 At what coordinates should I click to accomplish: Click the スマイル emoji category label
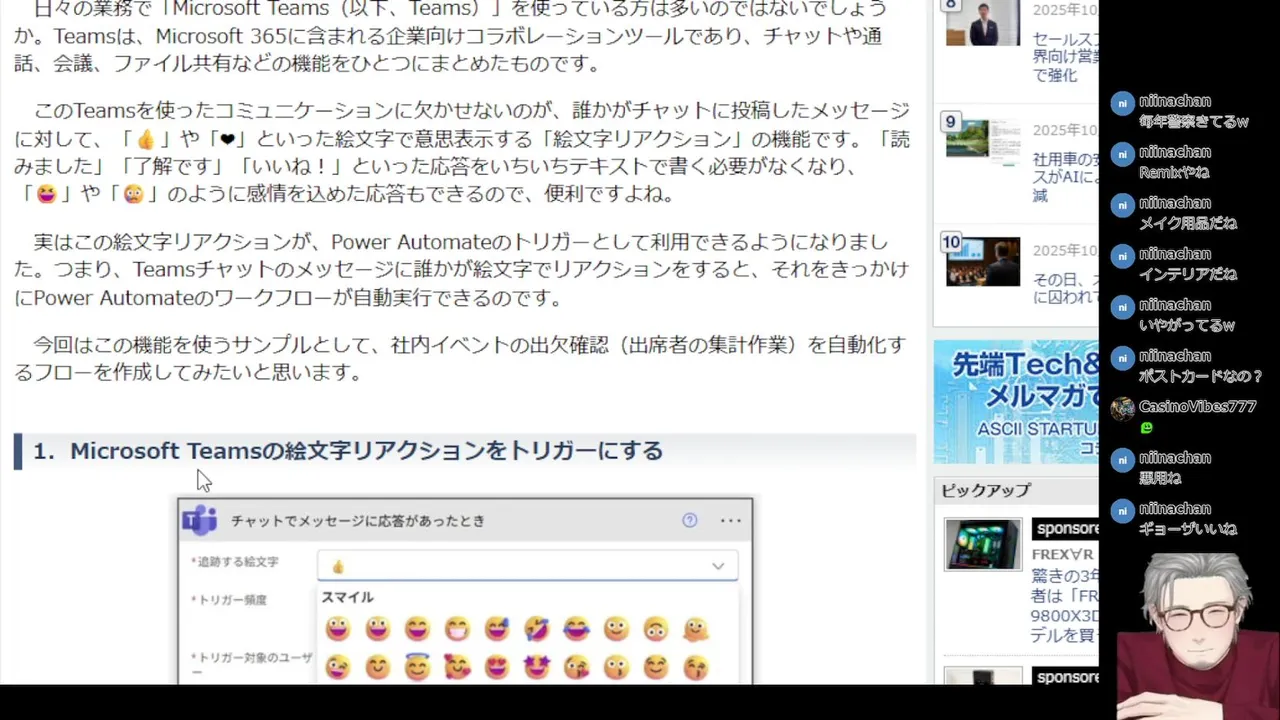(x=347, y=597)
